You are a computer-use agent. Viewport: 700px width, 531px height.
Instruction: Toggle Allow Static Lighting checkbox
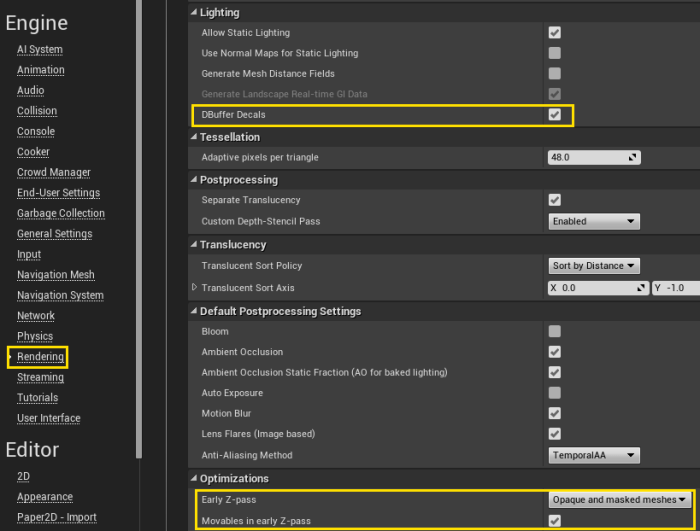(x=555, y=33)
